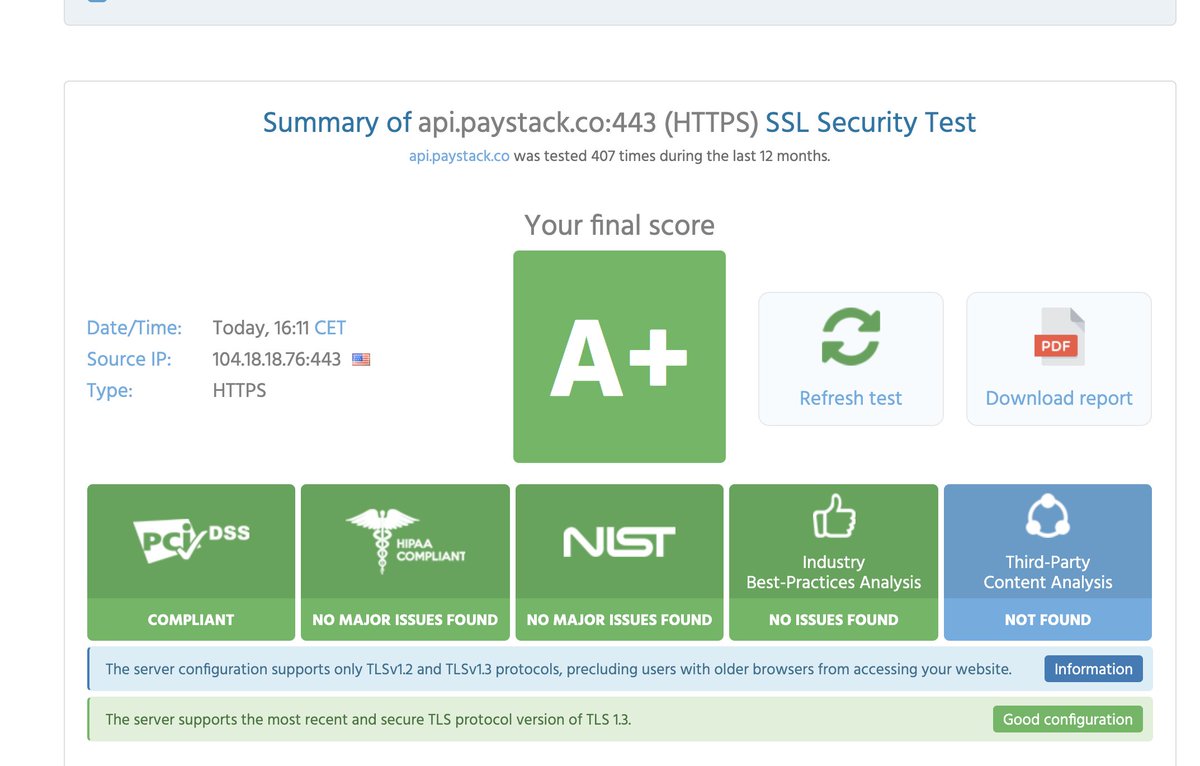The height and width of the screenshot is (766, 1200).
Task: Click the PDF download report icon
Action: [1059, 336]
